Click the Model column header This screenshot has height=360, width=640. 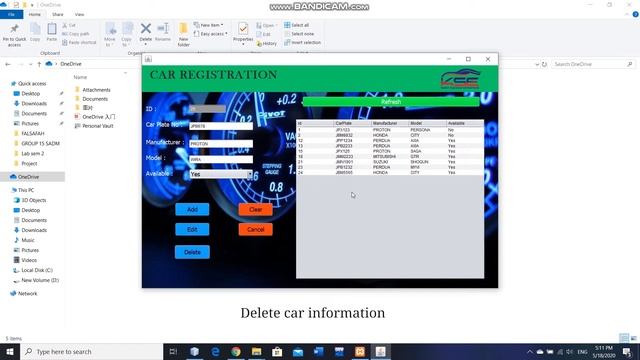point(427,123)
